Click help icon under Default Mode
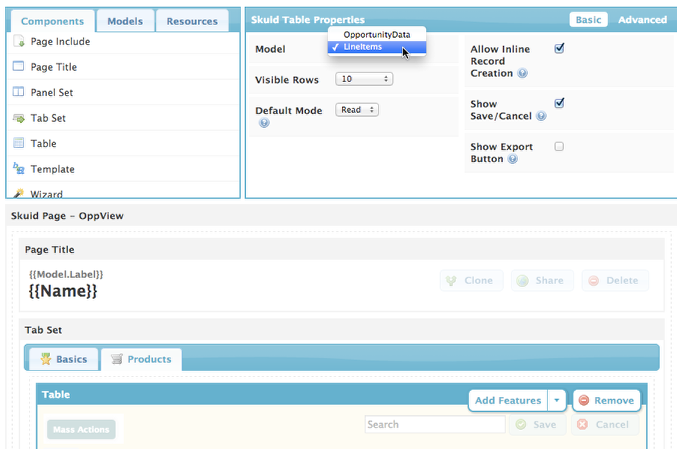The image size is (677, 449). coord(264,123)
